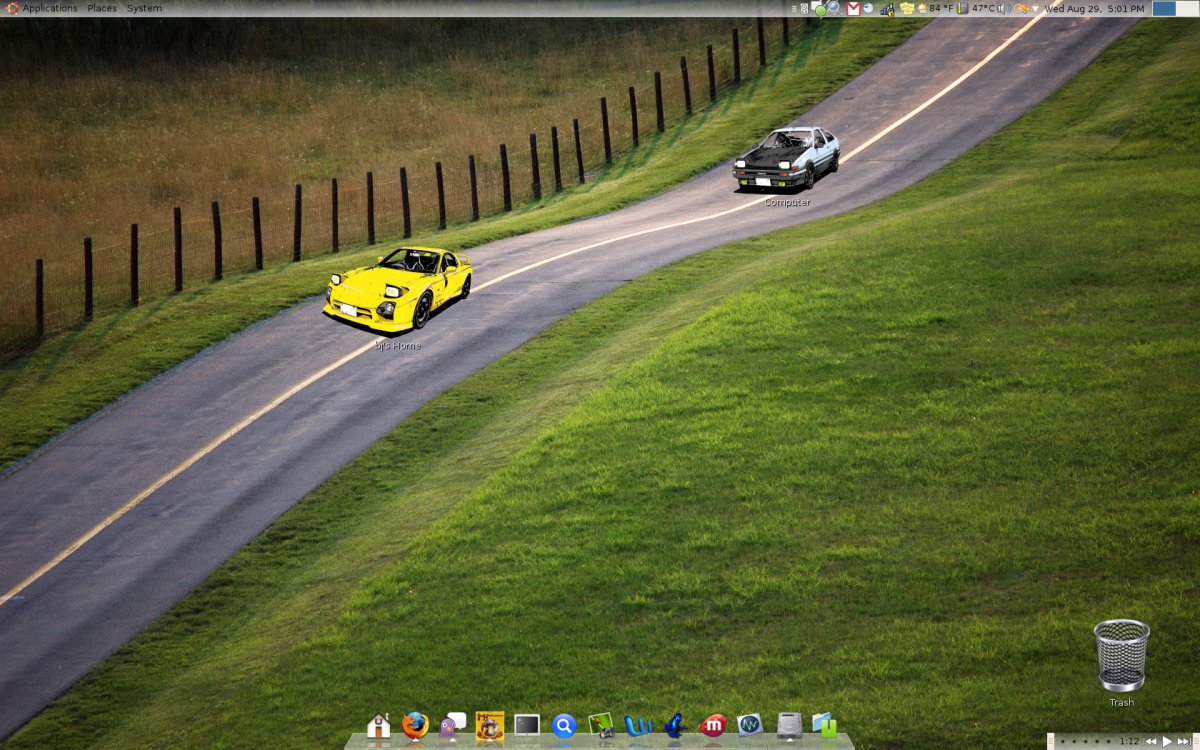
Task: Skip to the next track
Action: (1184, 741)
